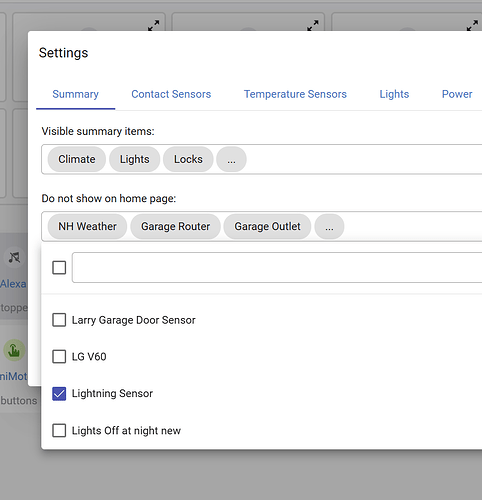
Task: Click the middle card's expand arrows icon
Action: (x=313, y=25)
